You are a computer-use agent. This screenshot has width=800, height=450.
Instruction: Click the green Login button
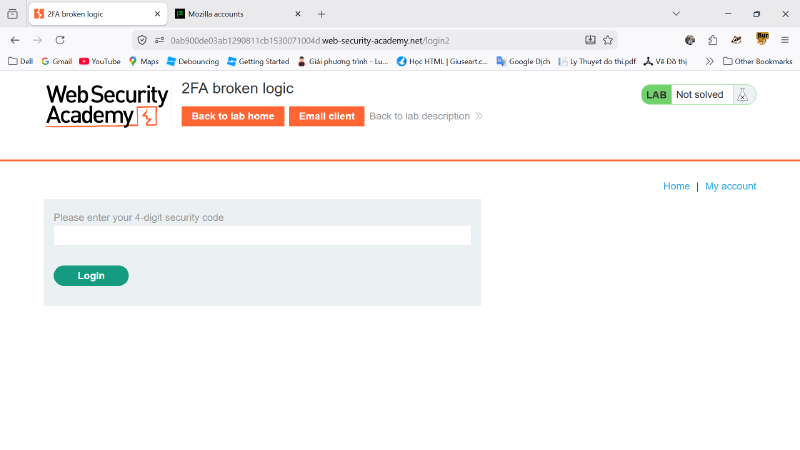coord(91,276)
